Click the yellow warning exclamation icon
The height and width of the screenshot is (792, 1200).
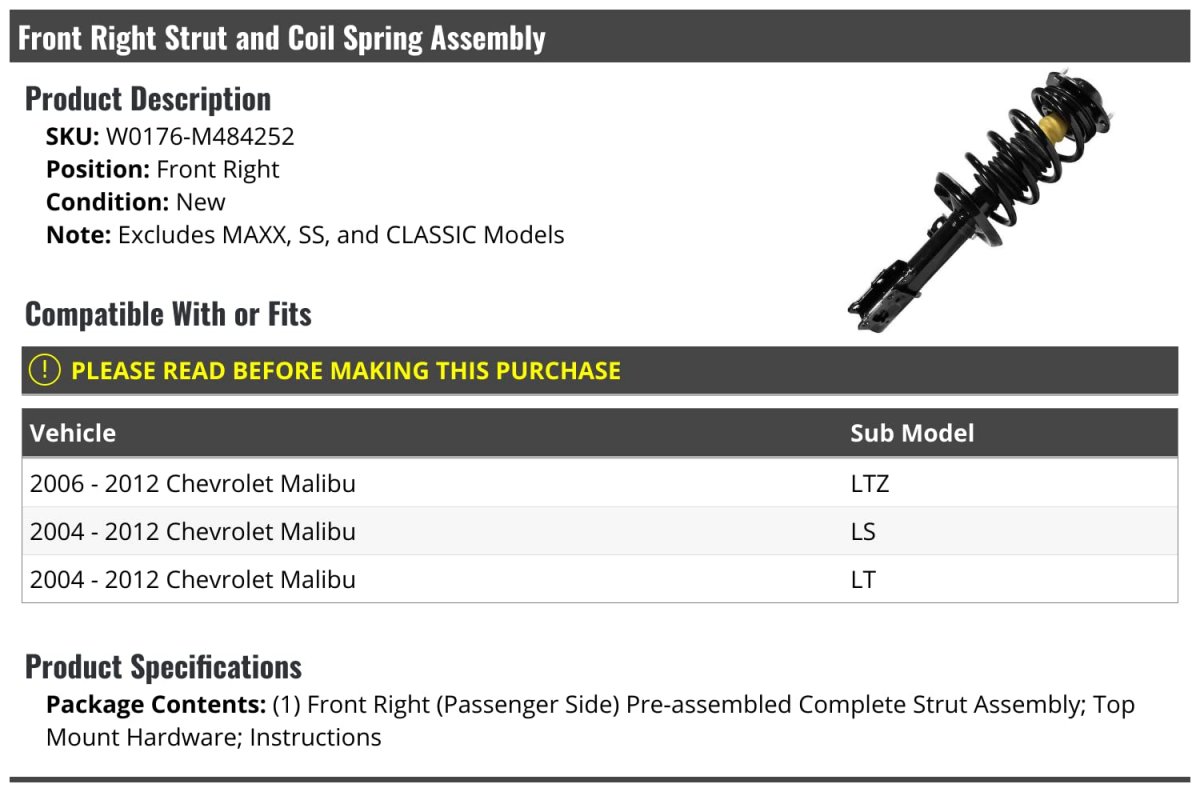pos(45,370)
